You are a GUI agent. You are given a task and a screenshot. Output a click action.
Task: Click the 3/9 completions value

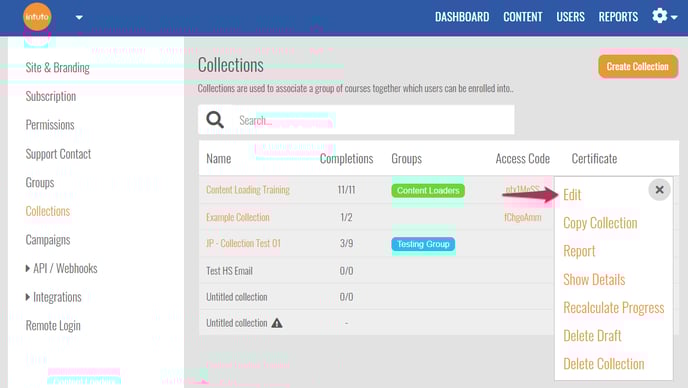click(x=346, y=243)
